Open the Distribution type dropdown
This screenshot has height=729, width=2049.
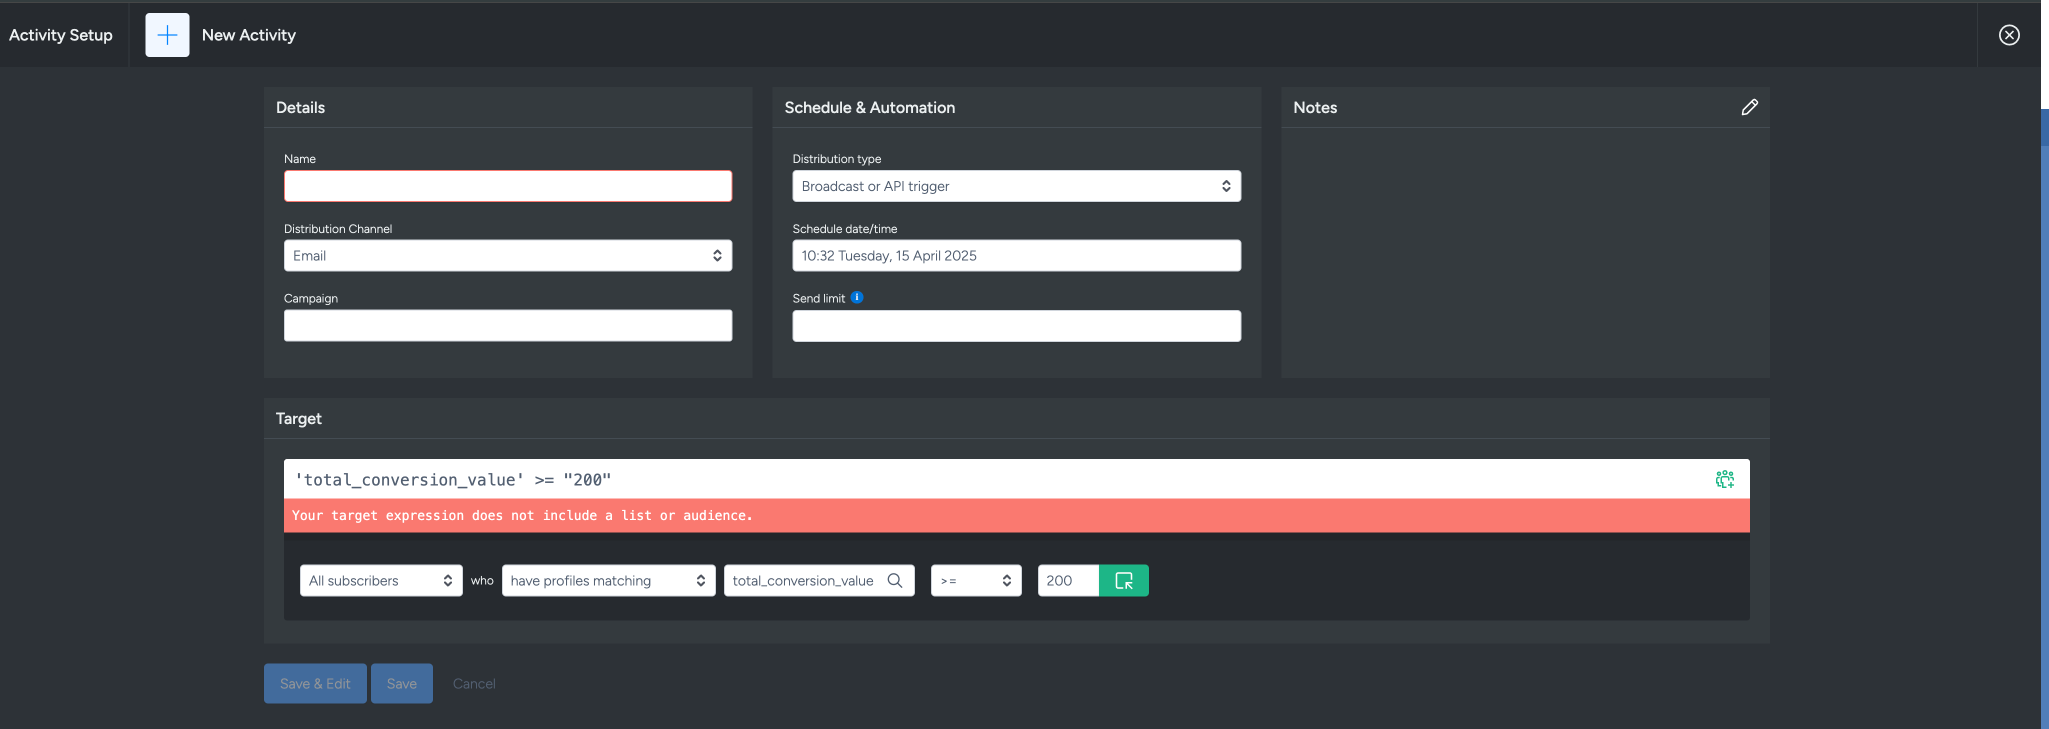click(x=1016, y=186)
